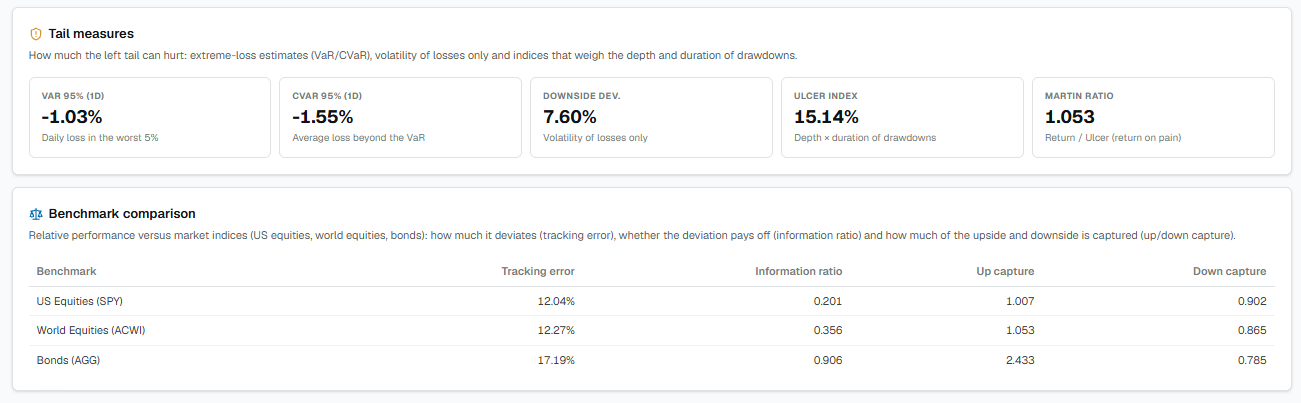
Task: Click the 2.433 up capture value
Action: 1020,360
